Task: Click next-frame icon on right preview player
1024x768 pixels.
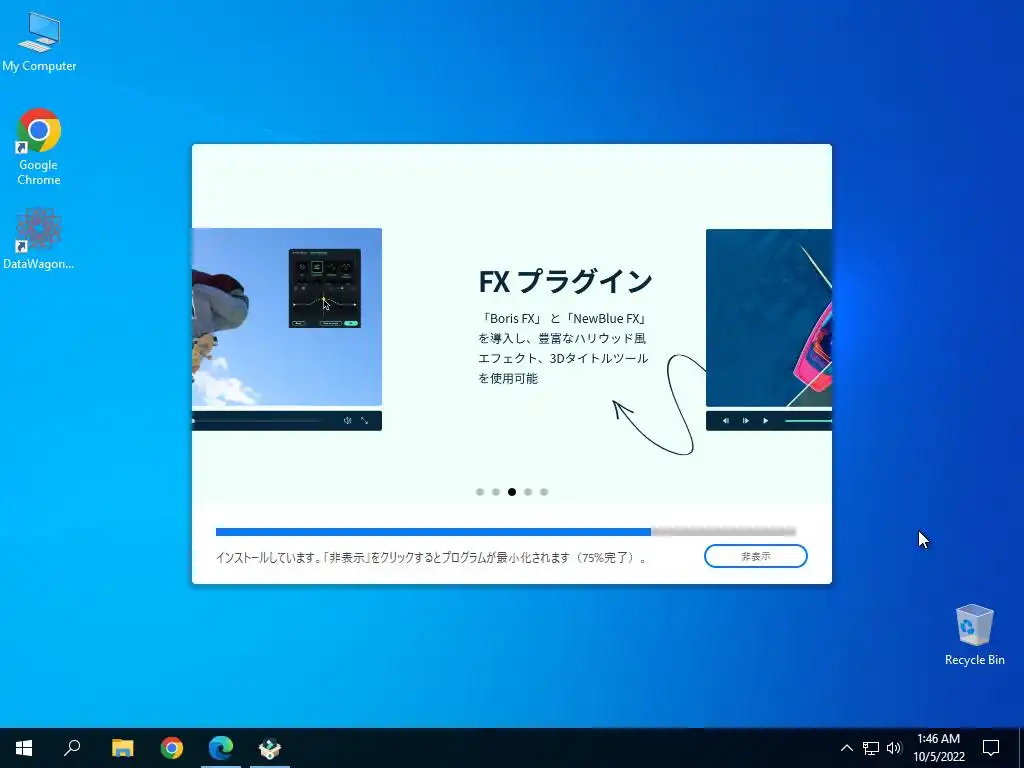Action: (745, 421)
